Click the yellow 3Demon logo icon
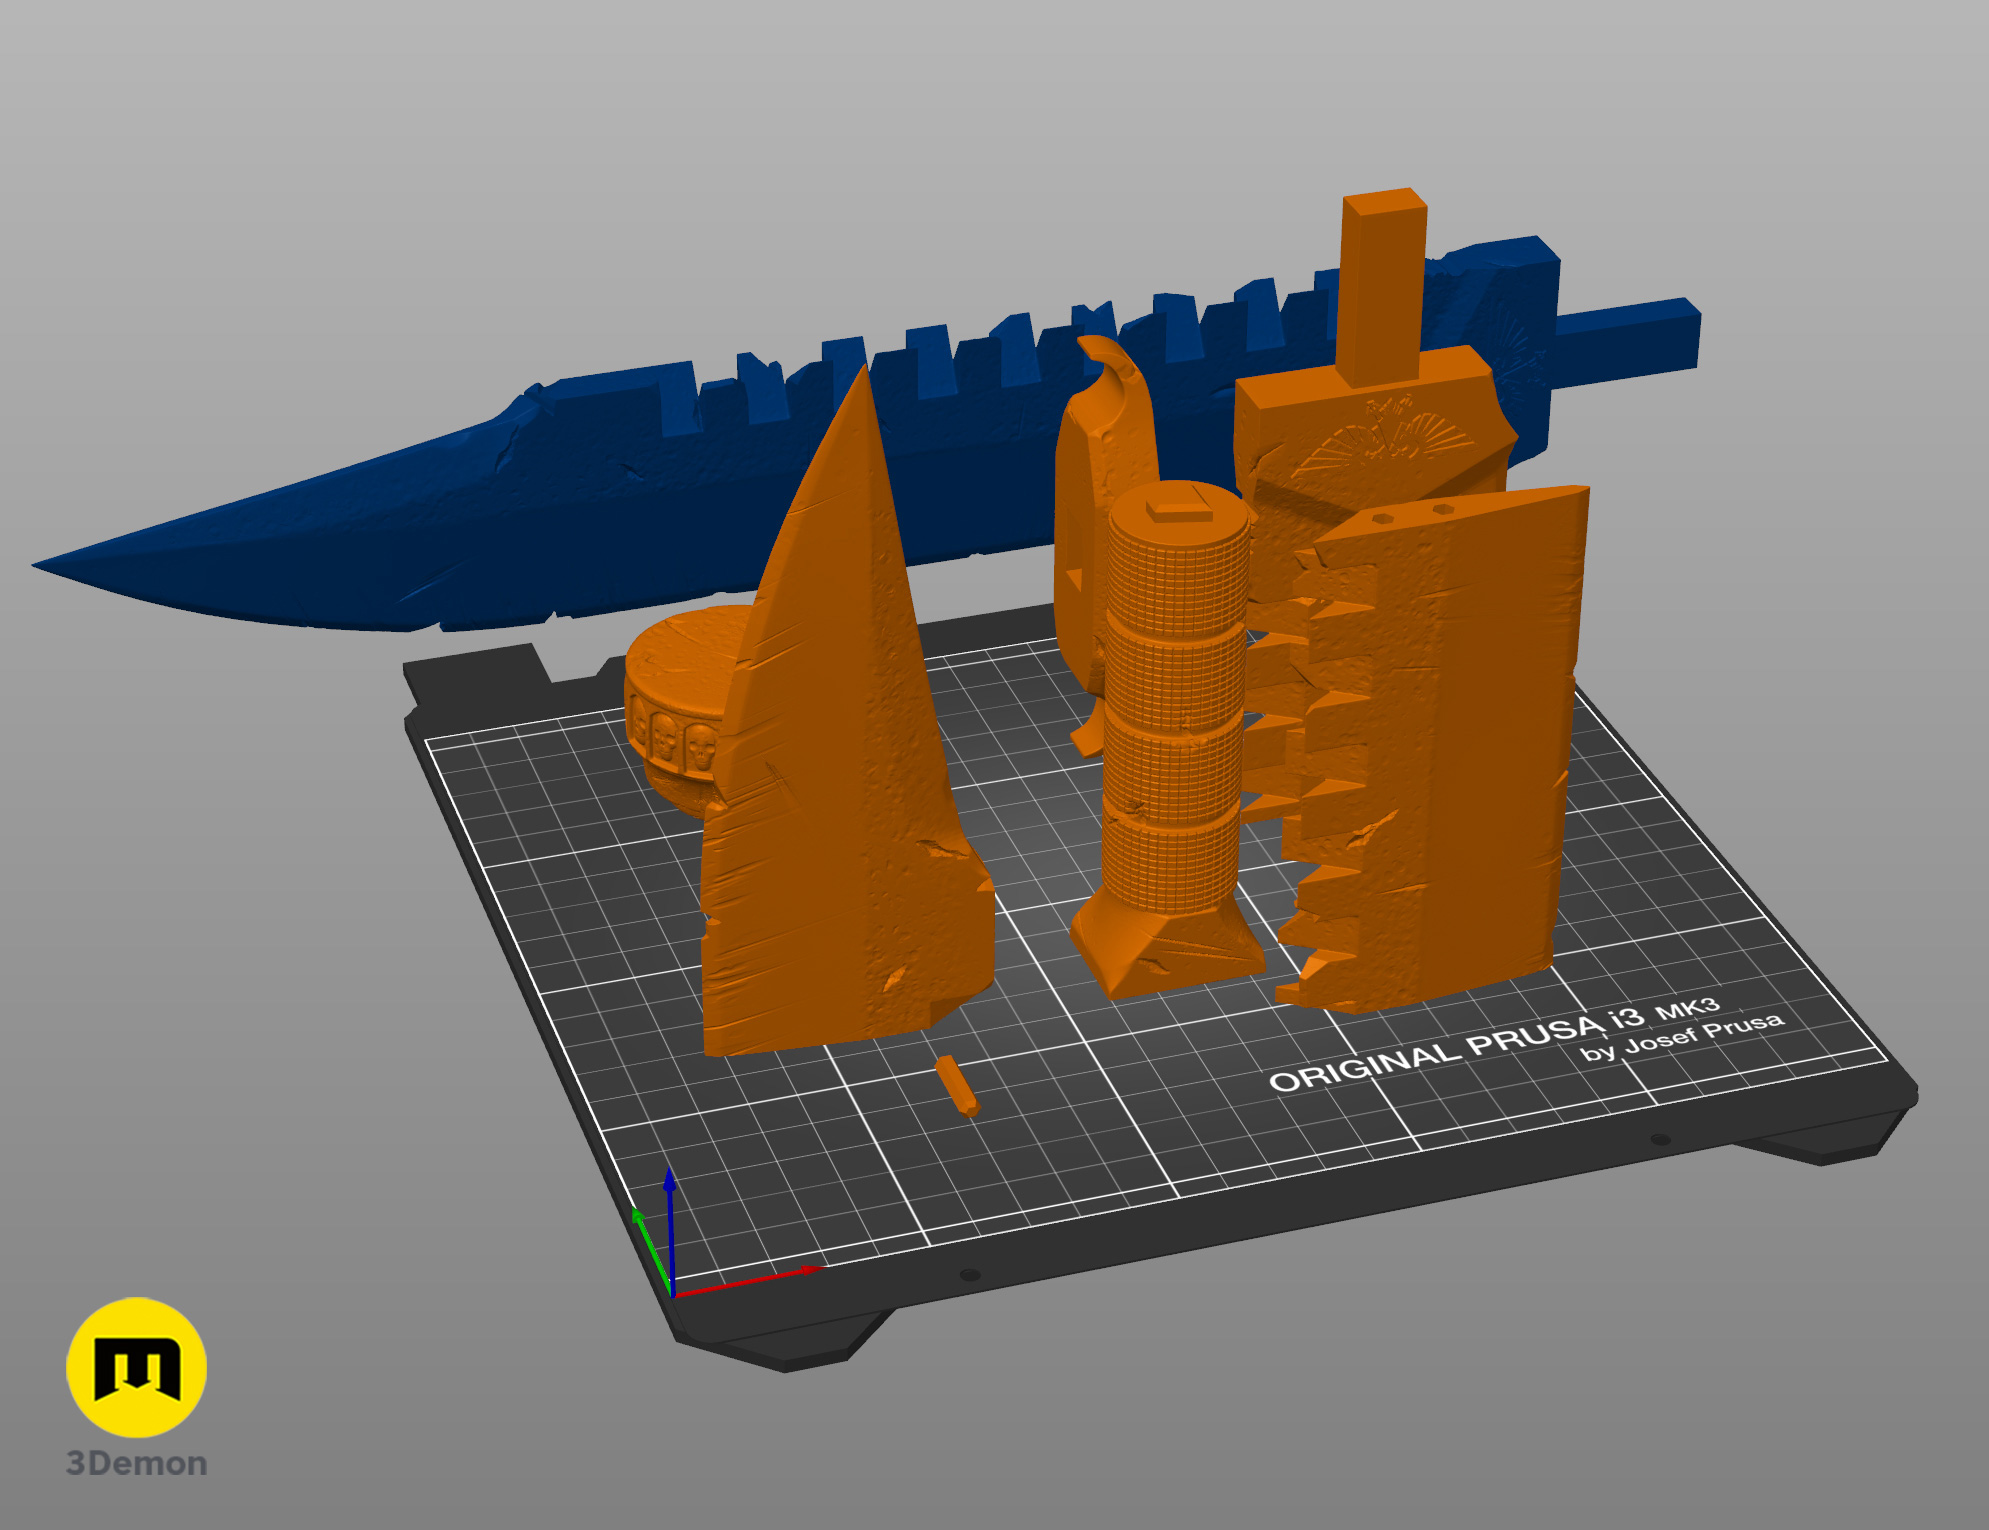 (136, 1367)
